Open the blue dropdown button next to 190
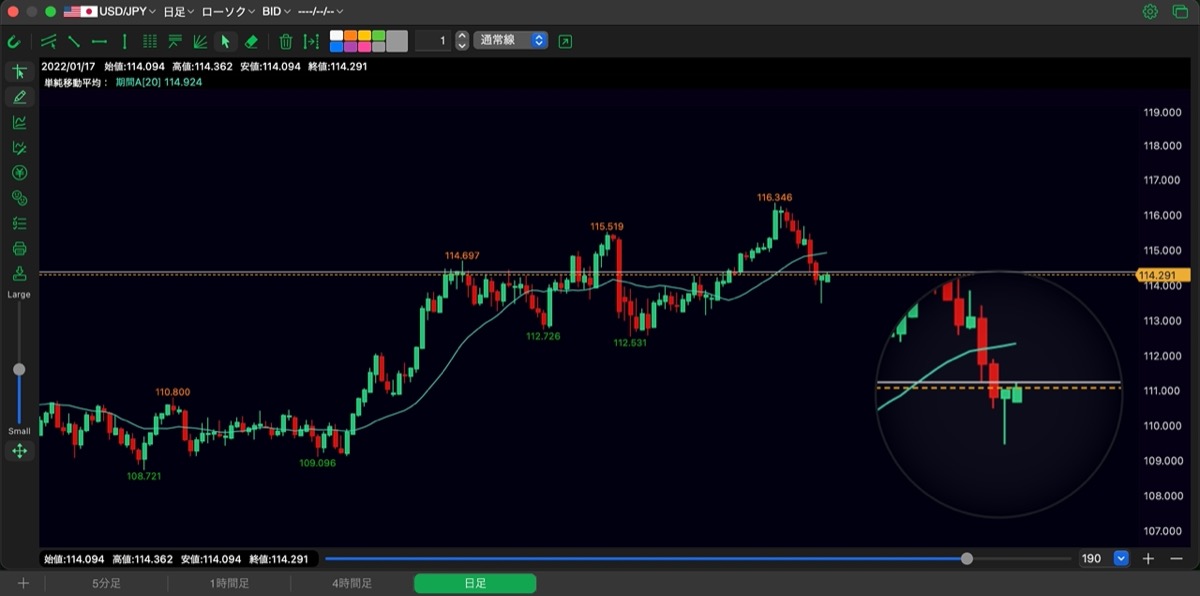This screenshot has height=596, width=1200. pos(1121,559)
